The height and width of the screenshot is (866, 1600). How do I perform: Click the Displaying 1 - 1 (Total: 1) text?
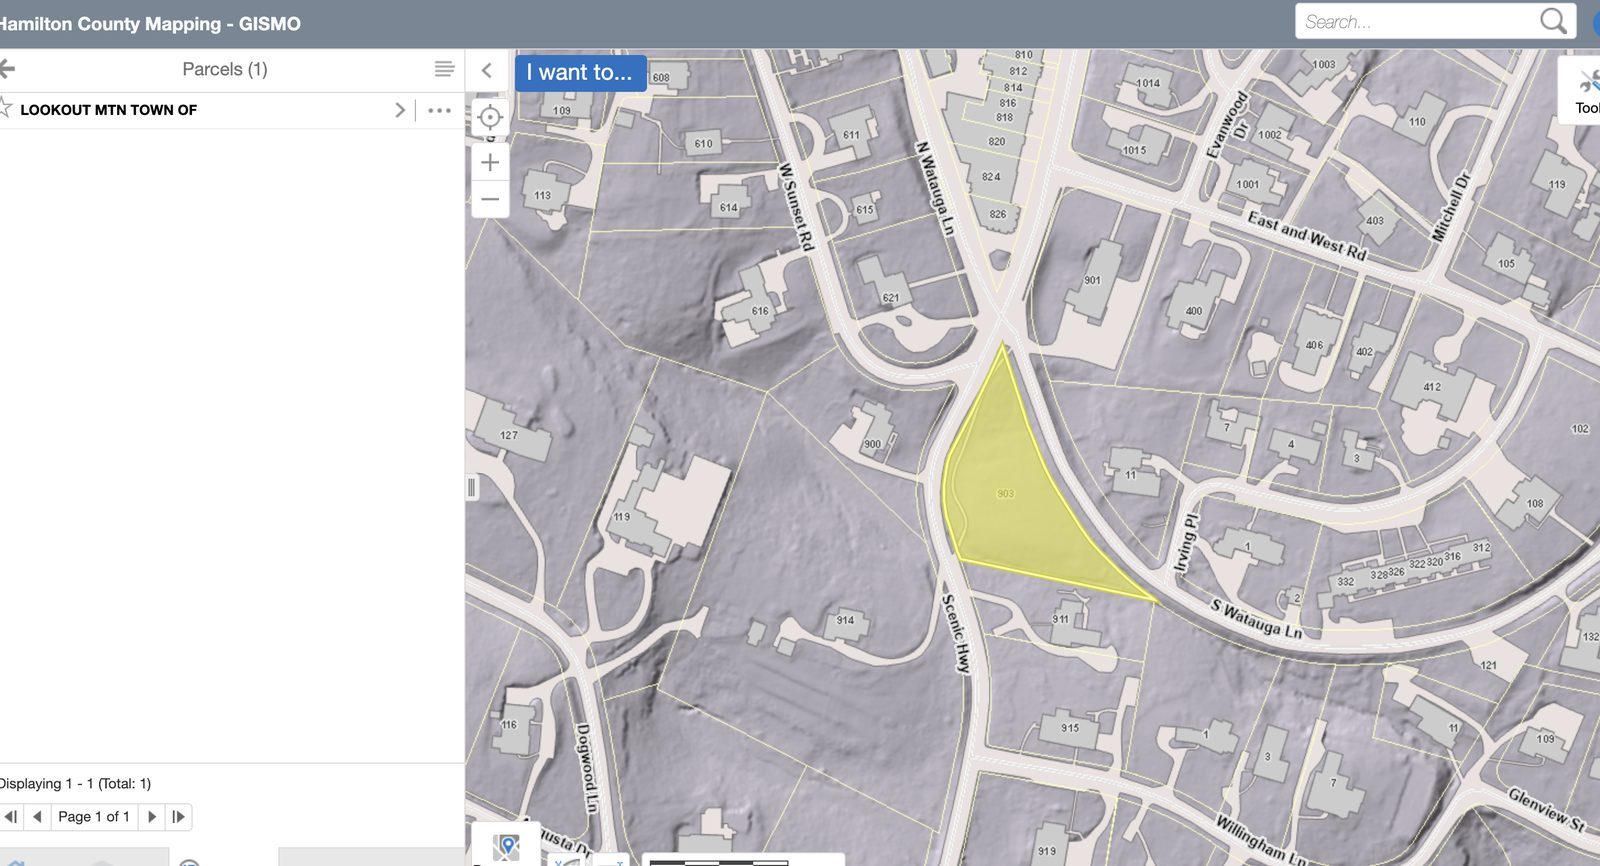(75, 783)
